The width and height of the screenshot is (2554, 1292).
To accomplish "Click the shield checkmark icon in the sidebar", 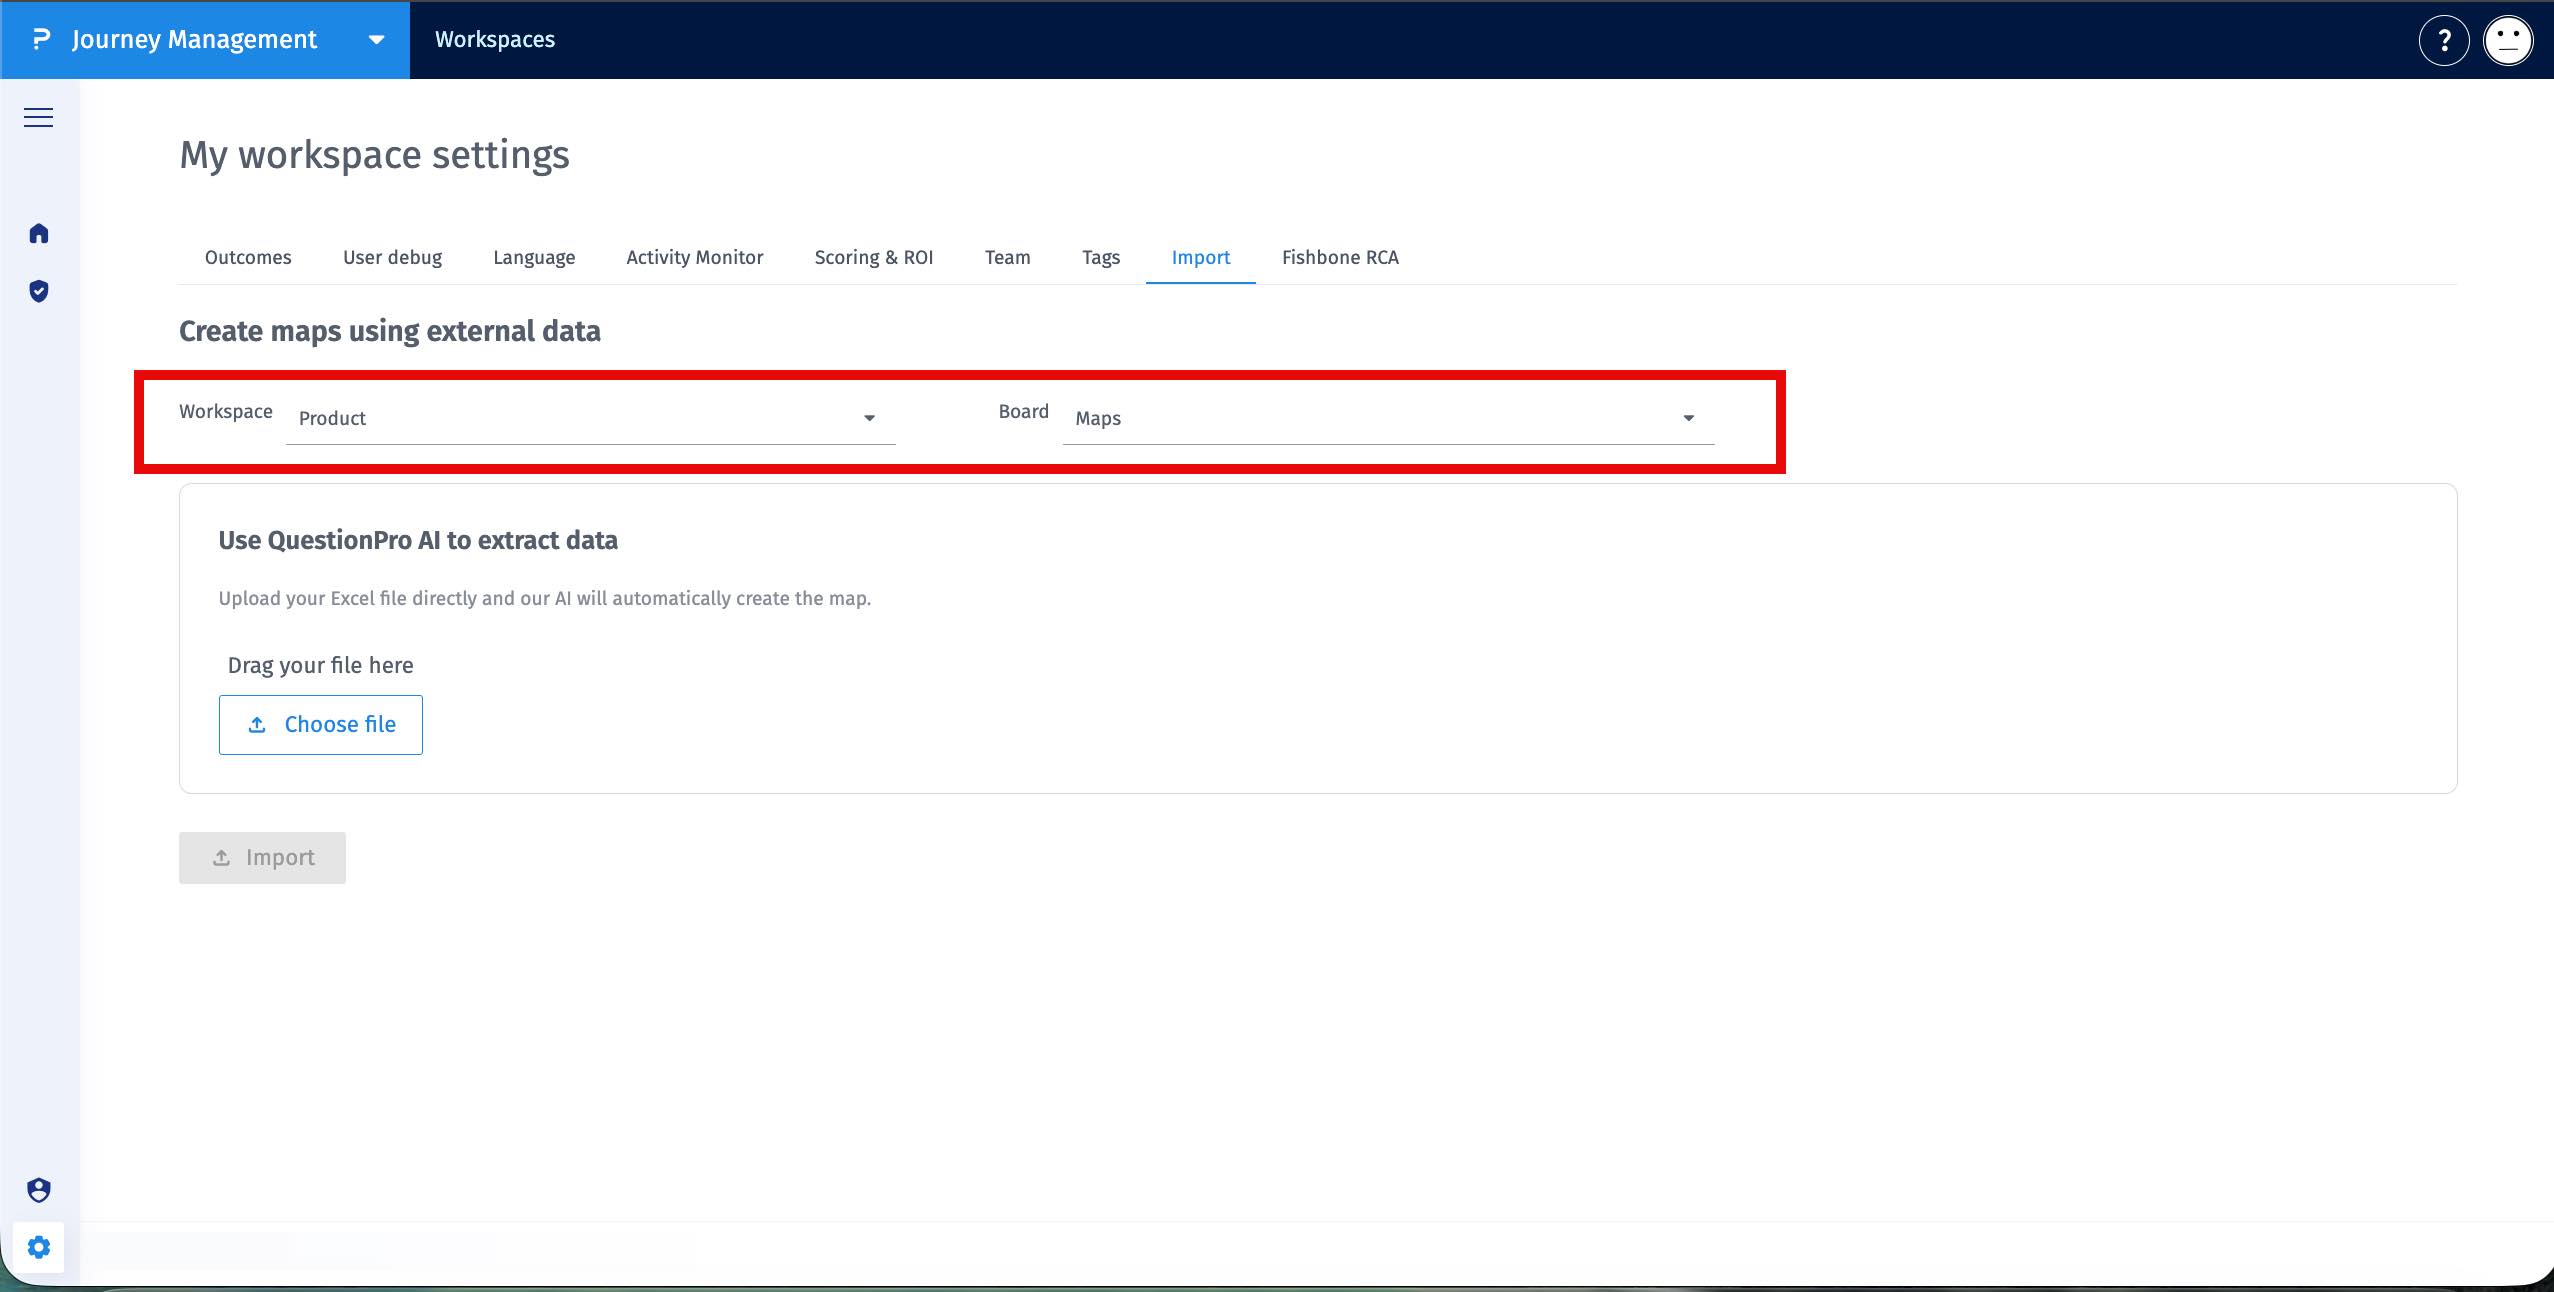I will click(39, 291).
